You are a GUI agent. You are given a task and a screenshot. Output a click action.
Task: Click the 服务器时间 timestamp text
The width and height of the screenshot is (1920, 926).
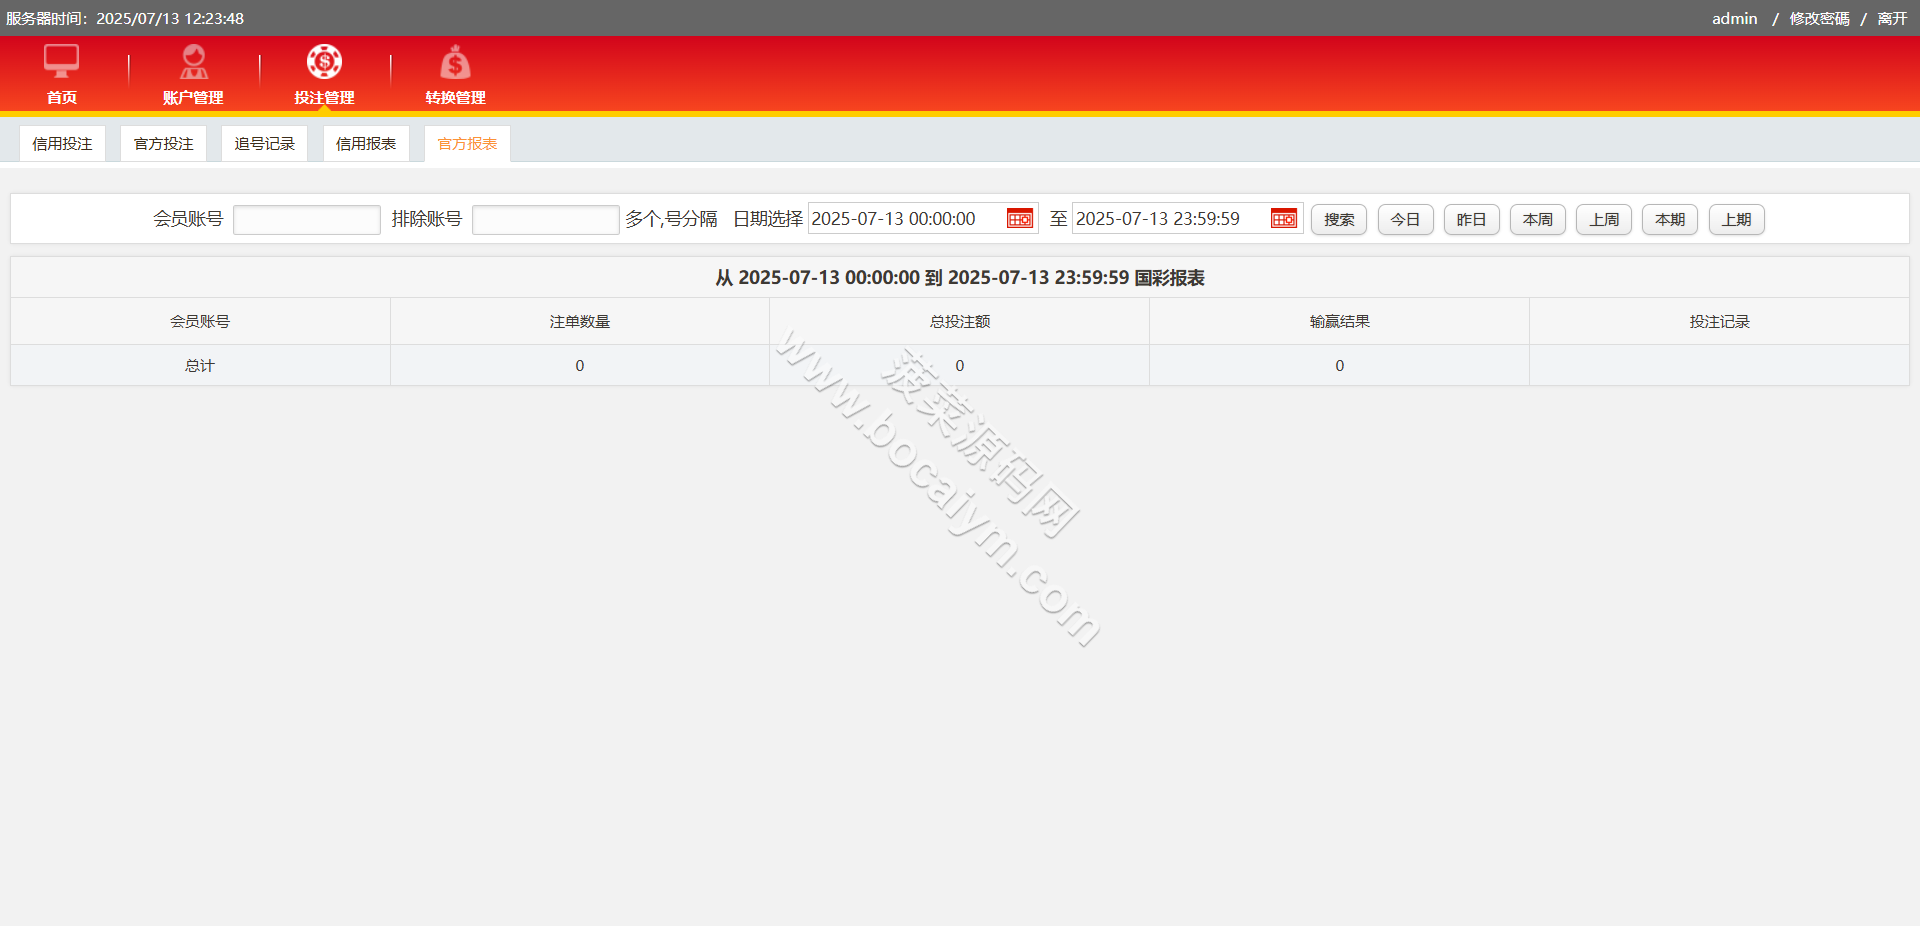pyautogui.click(x=125, y=18)
